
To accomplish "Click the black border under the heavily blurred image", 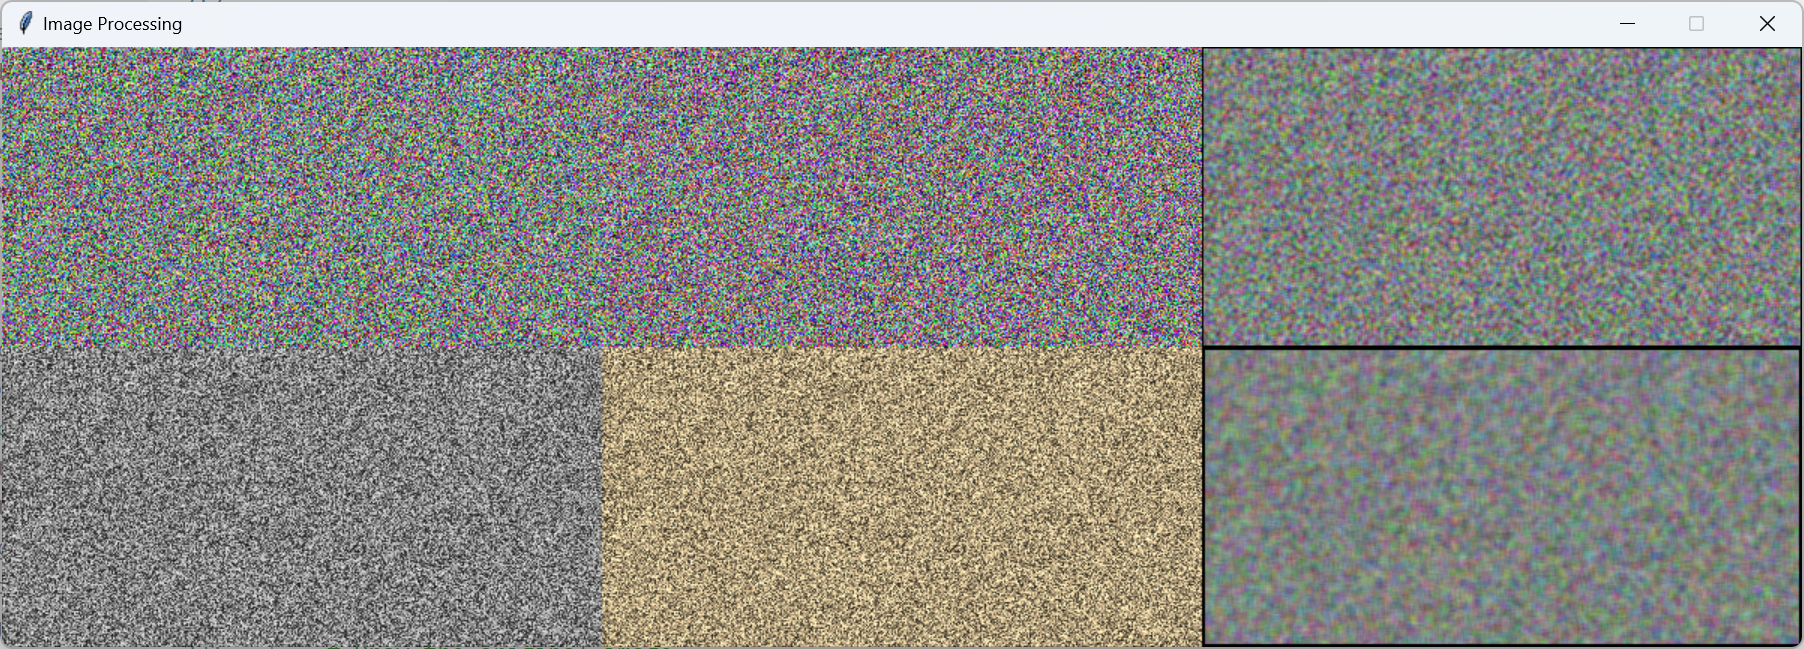I will (x=1502, y=645).
